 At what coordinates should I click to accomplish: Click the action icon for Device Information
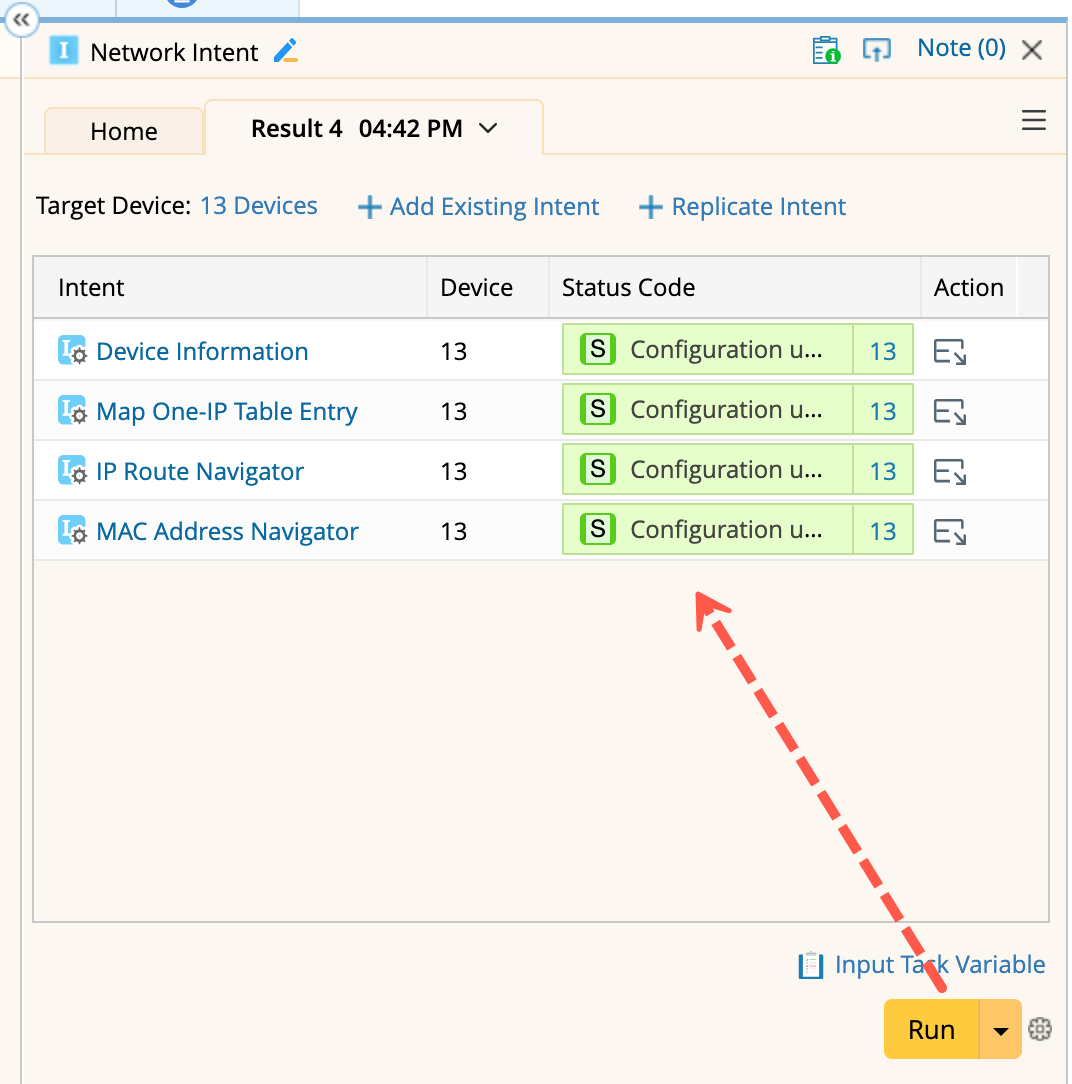coord(950,351)
